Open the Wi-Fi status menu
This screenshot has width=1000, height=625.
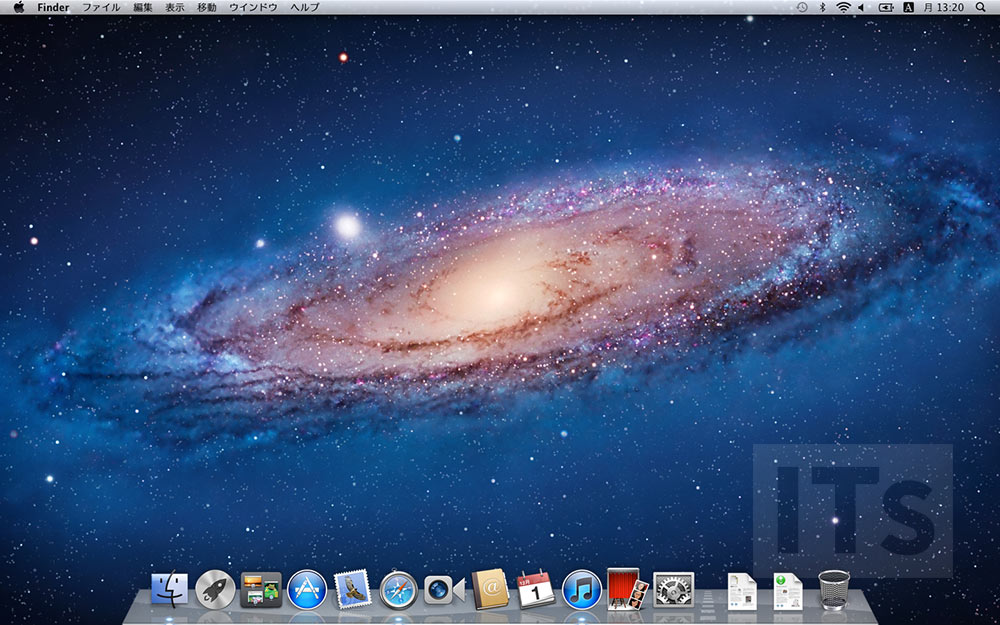[x=843, y=8]
